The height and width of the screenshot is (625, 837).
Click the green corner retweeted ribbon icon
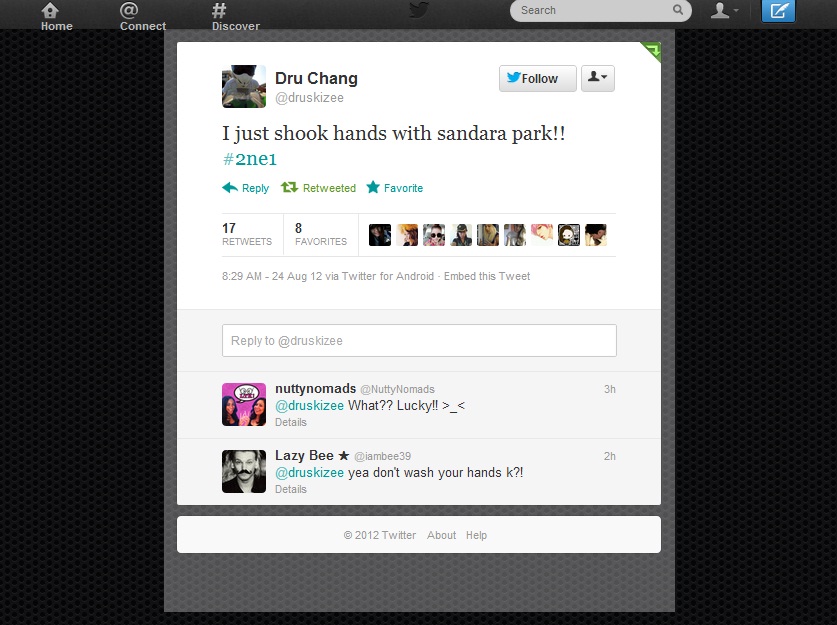pyautogui.click(x=652, y=51)
